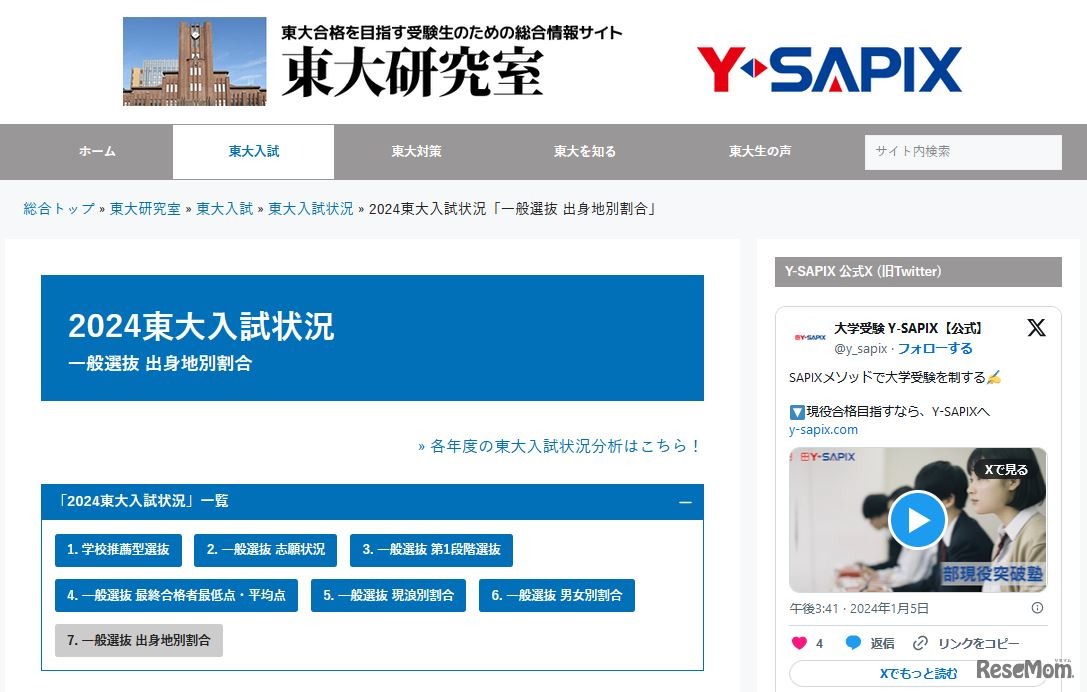Click the 東大研究室 tower building image
This screenshot has height=692, width=1087.
click(x=195, y=61)
